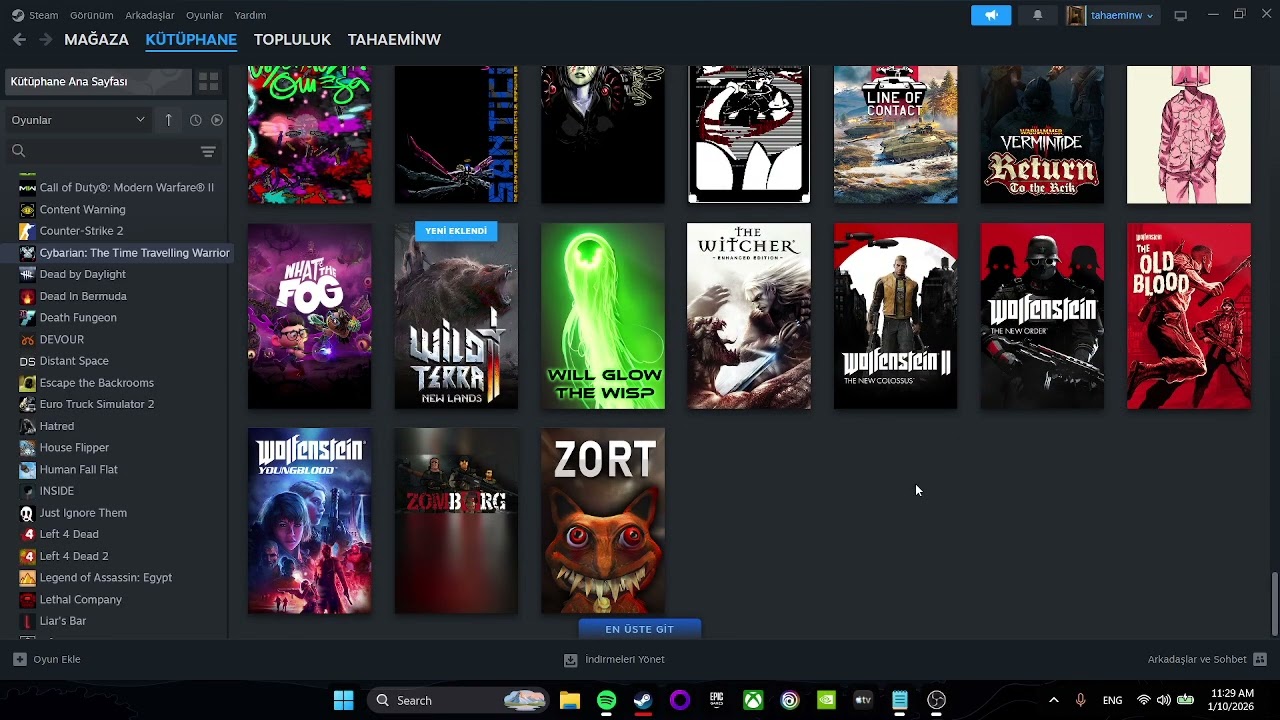Go back with the left arrow
1280x720 pixels.
pyautogui.click(x=19, y=39)
